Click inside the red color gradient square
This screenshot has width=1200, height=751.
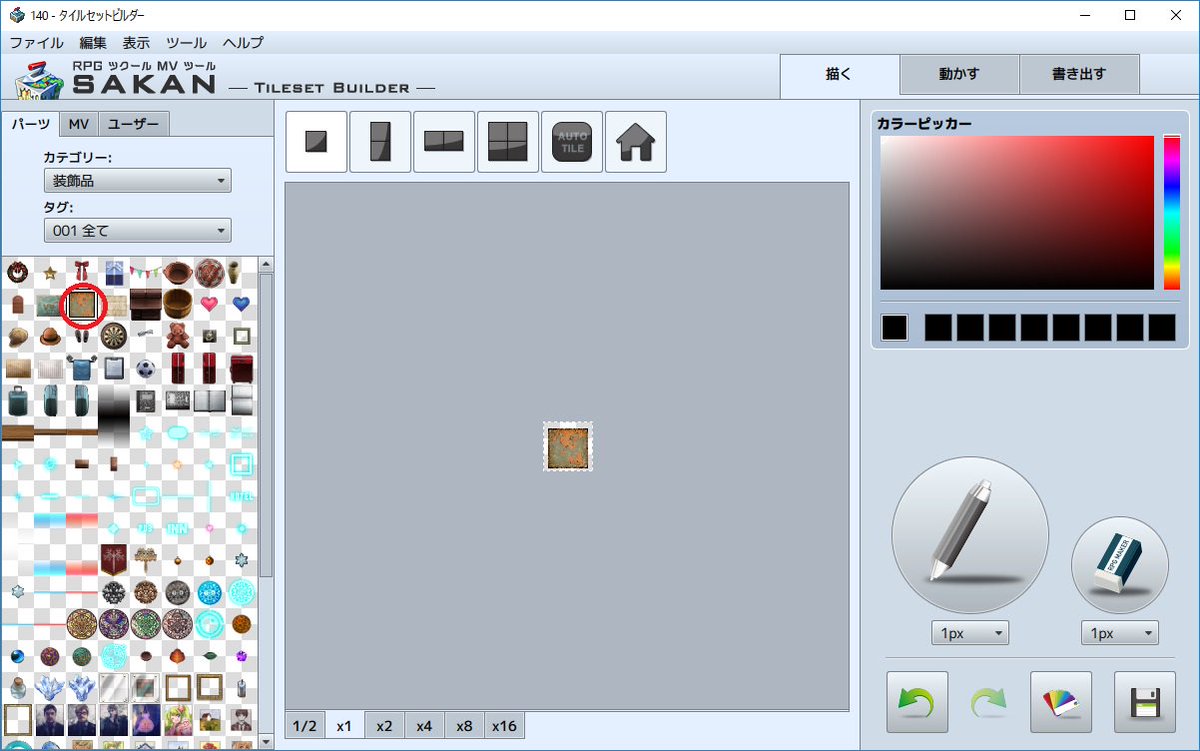point(1017,213)
